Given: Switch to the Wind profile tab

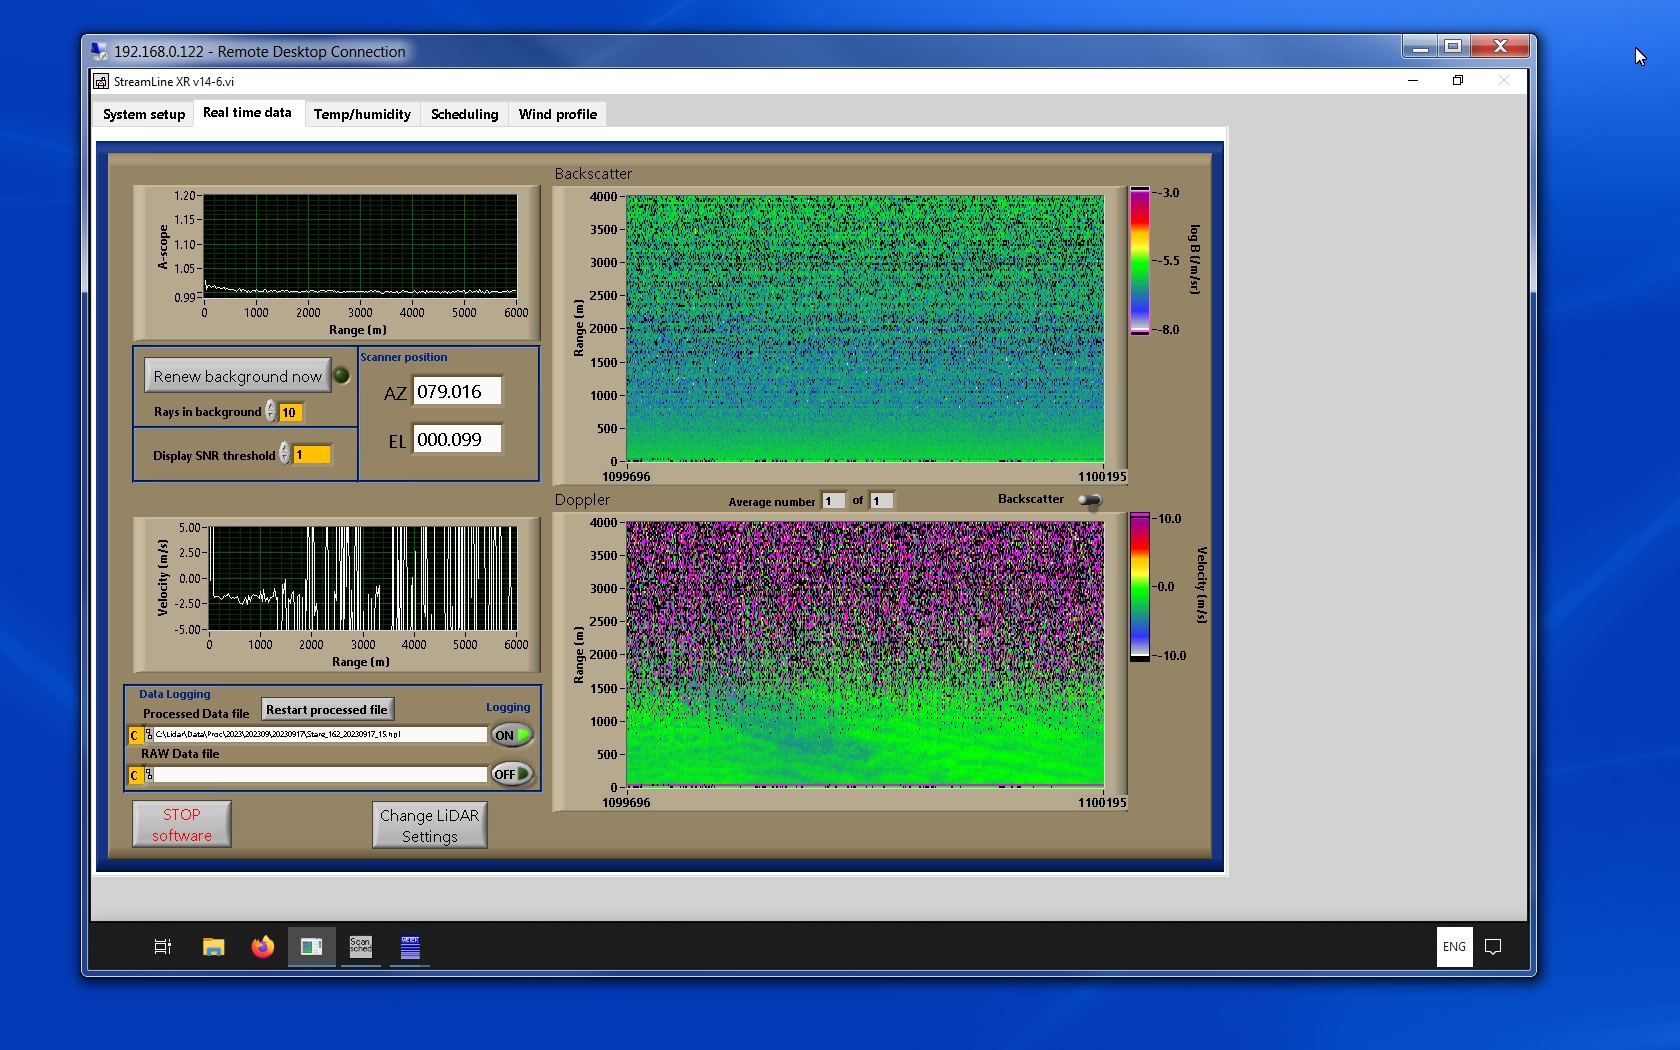Looking at the screenshot, I should click(x=557, y=114).
